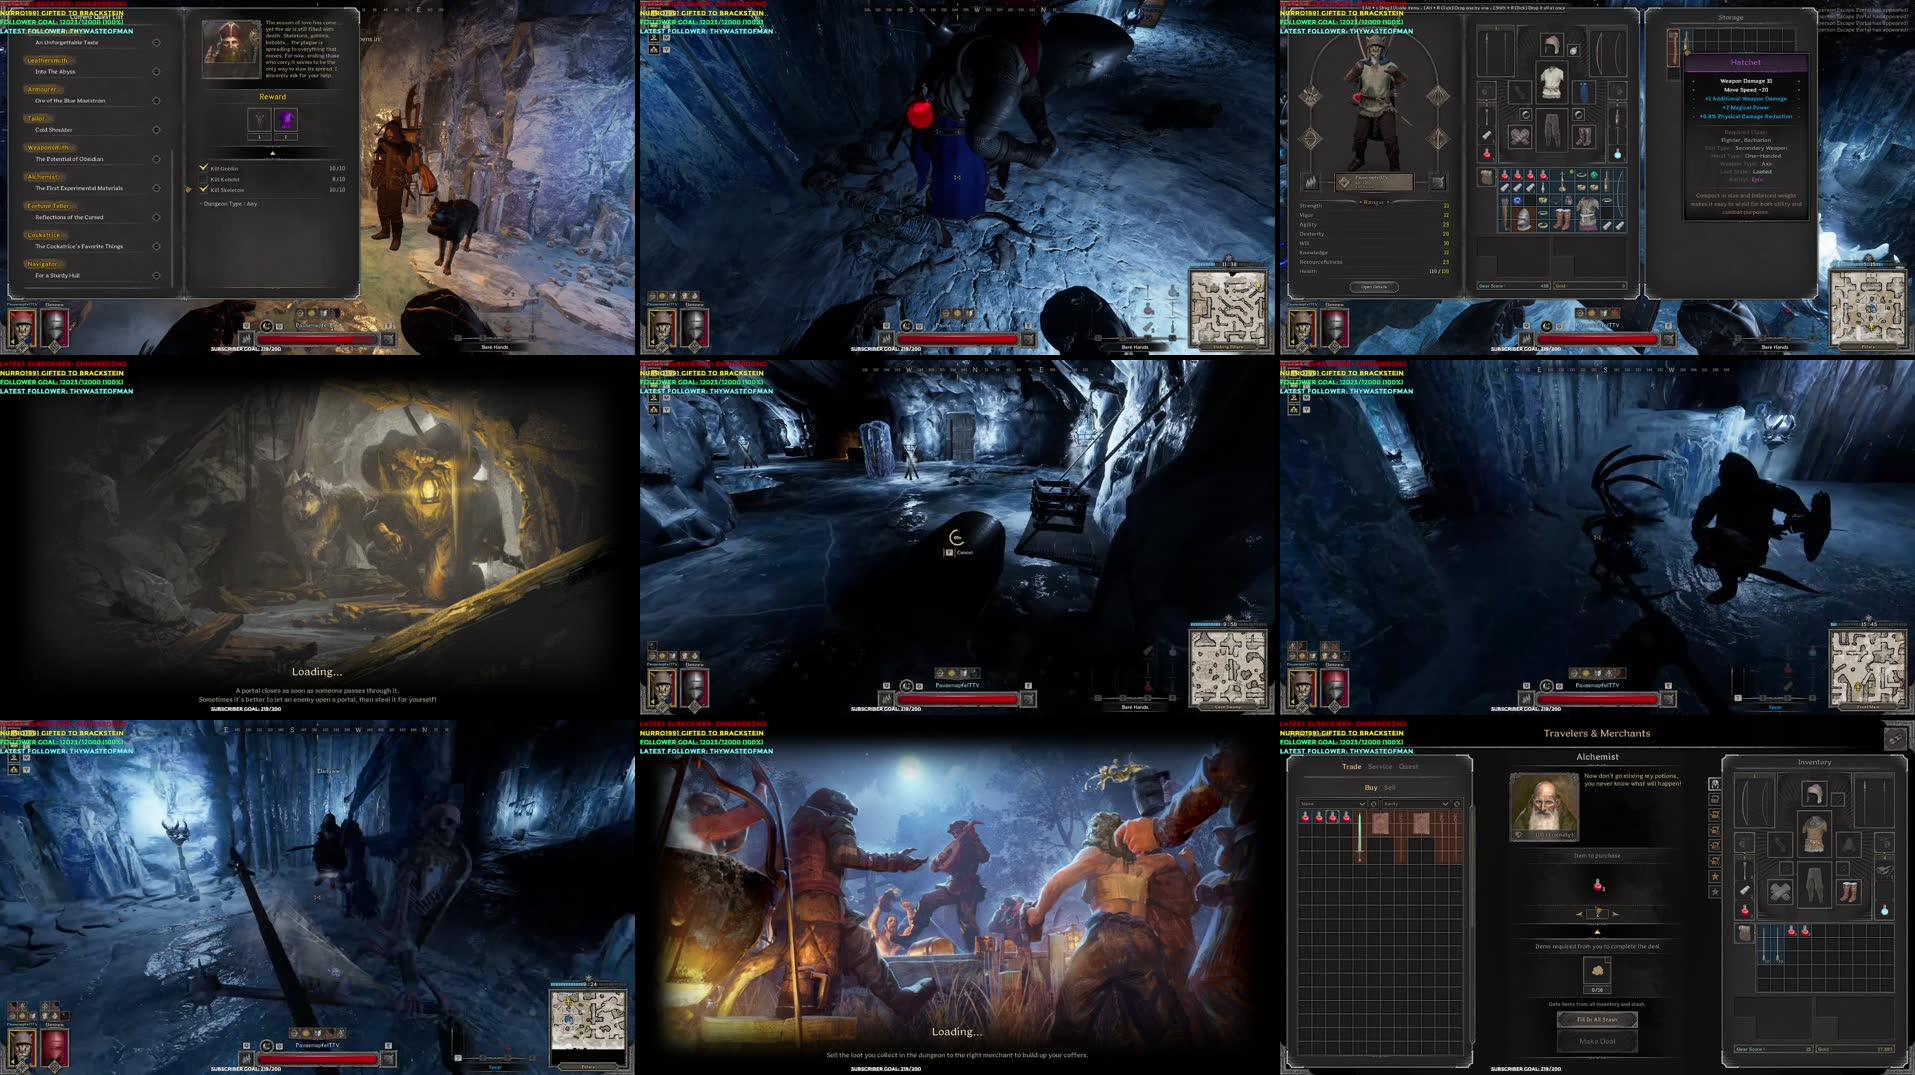Screen dimensions: 1915x1075
Task: Check the Kill Kobold quest objective
Action: (205, 179)
